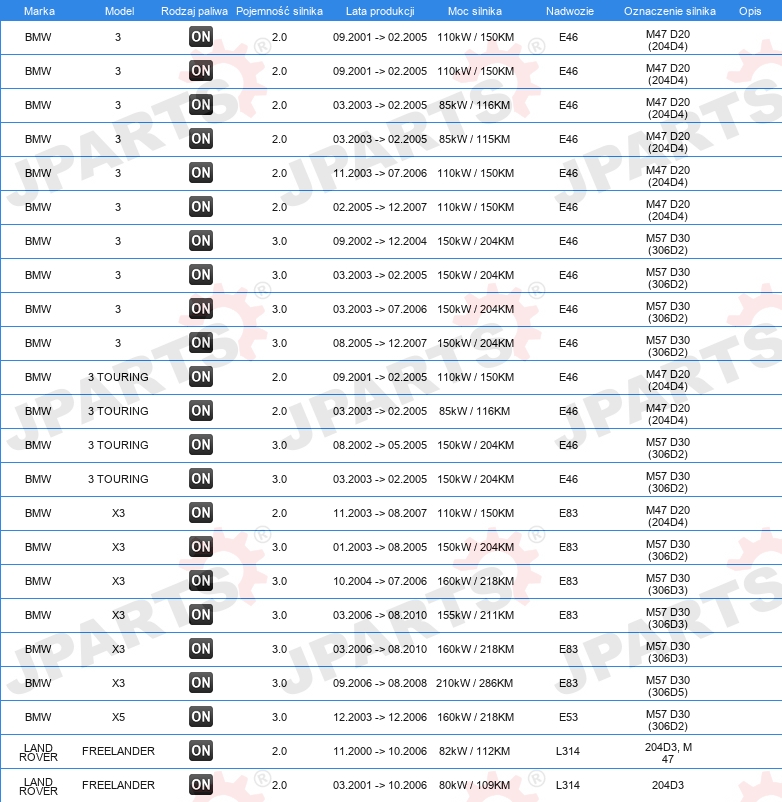Click the Rodzaj paliwa column header
Image resolution: width=782 pixels, height=802 pixels.
click(194, 11)
